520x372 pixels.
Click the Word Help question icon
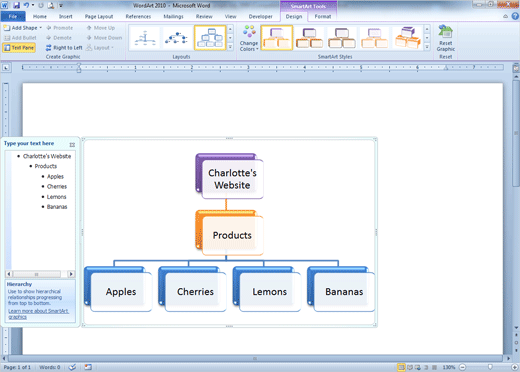515,16
